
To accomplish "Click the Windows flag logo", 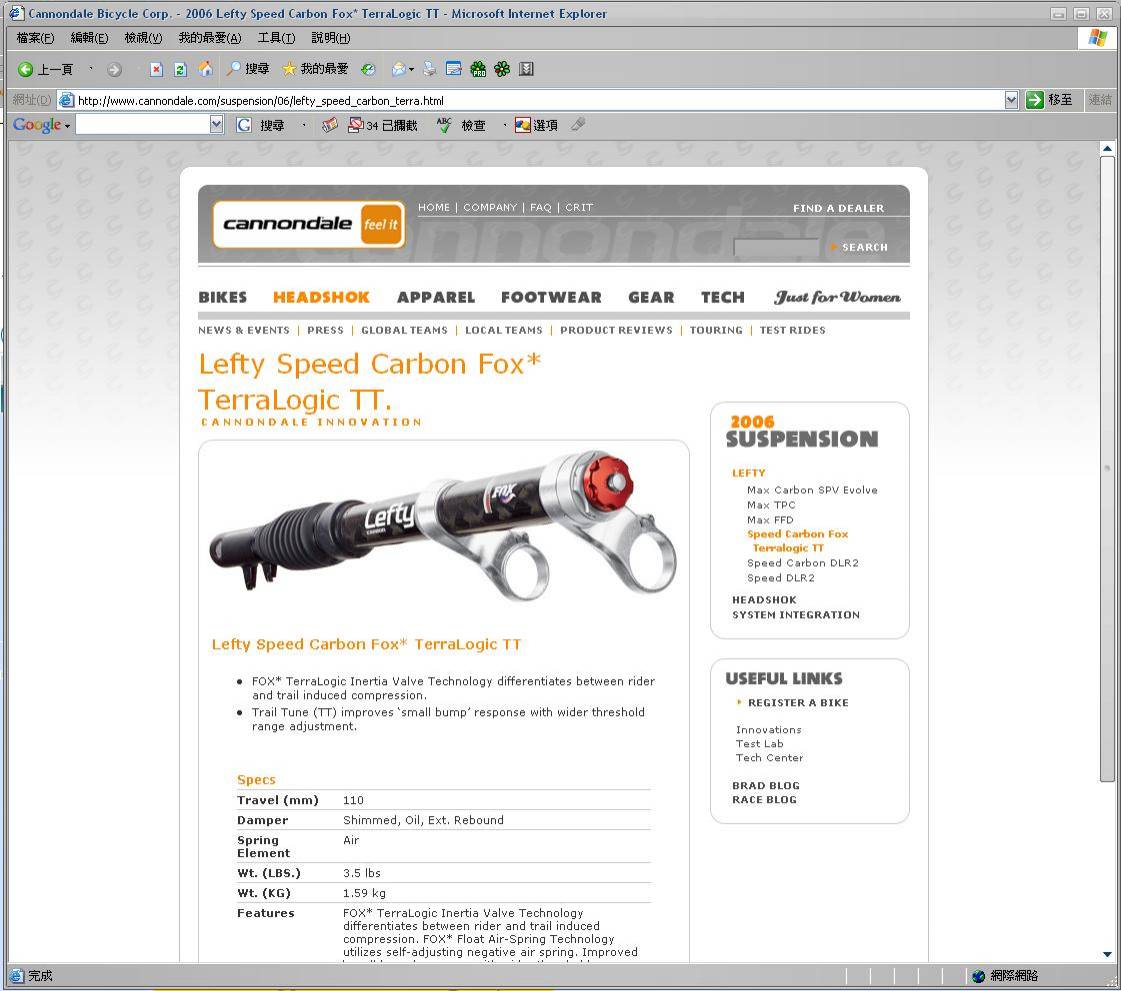I will [x=1097, y=37].
